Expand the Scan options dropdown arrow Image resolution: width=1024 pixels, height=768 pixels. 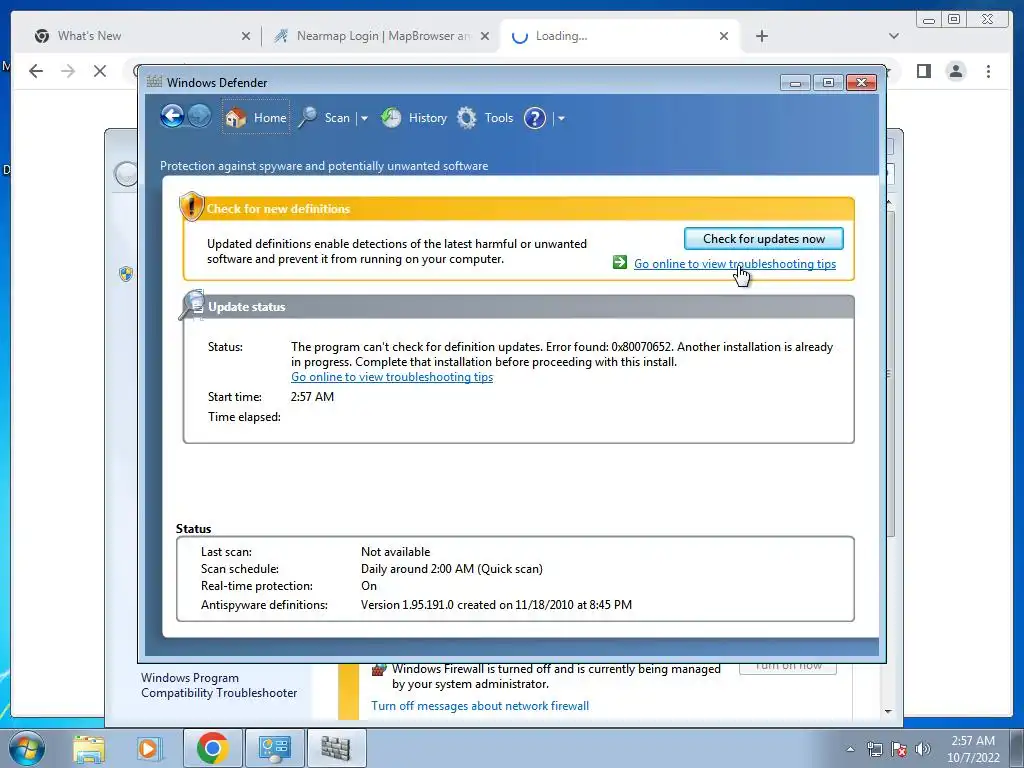[364, 118]
